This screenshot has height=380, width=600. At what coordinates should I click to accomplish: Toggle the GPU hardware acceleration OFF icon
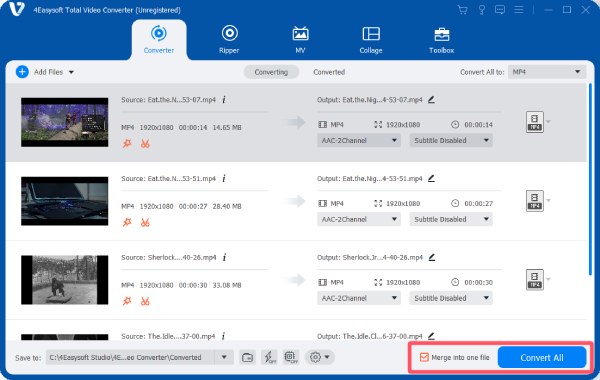(x=291, y=357)
